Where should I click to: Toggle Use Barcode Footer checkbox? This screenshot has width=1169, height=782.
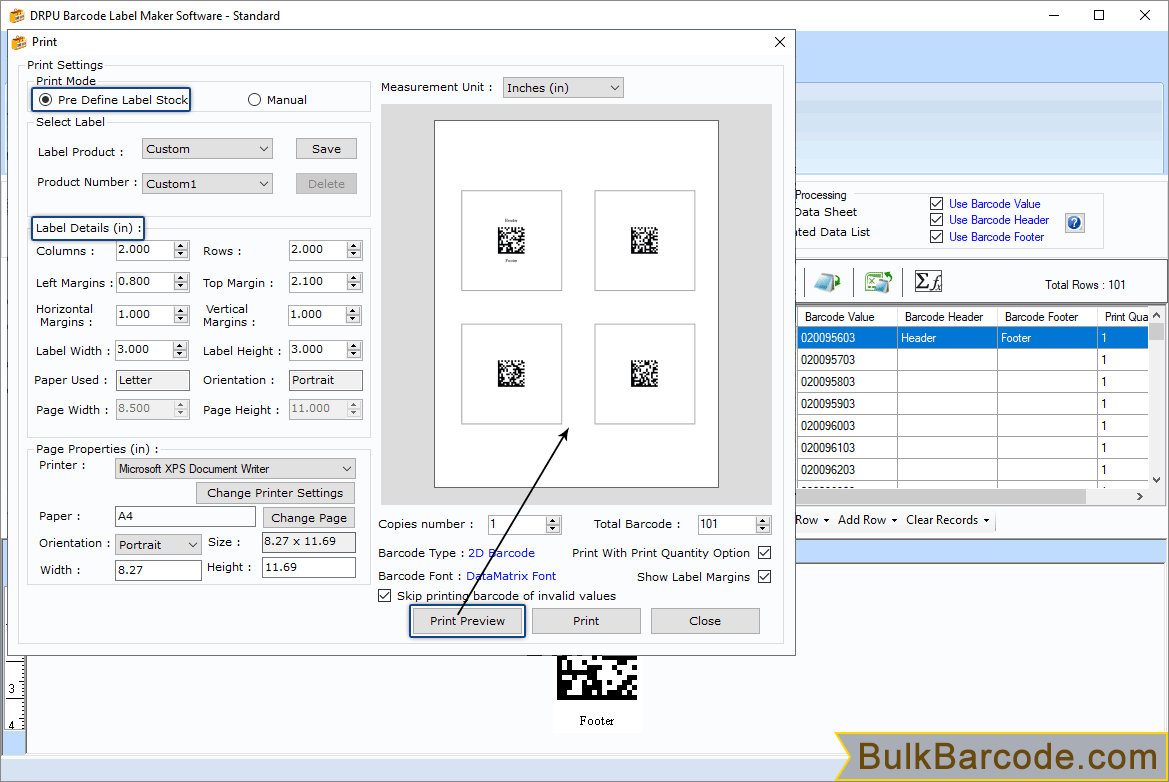[936, 236]
